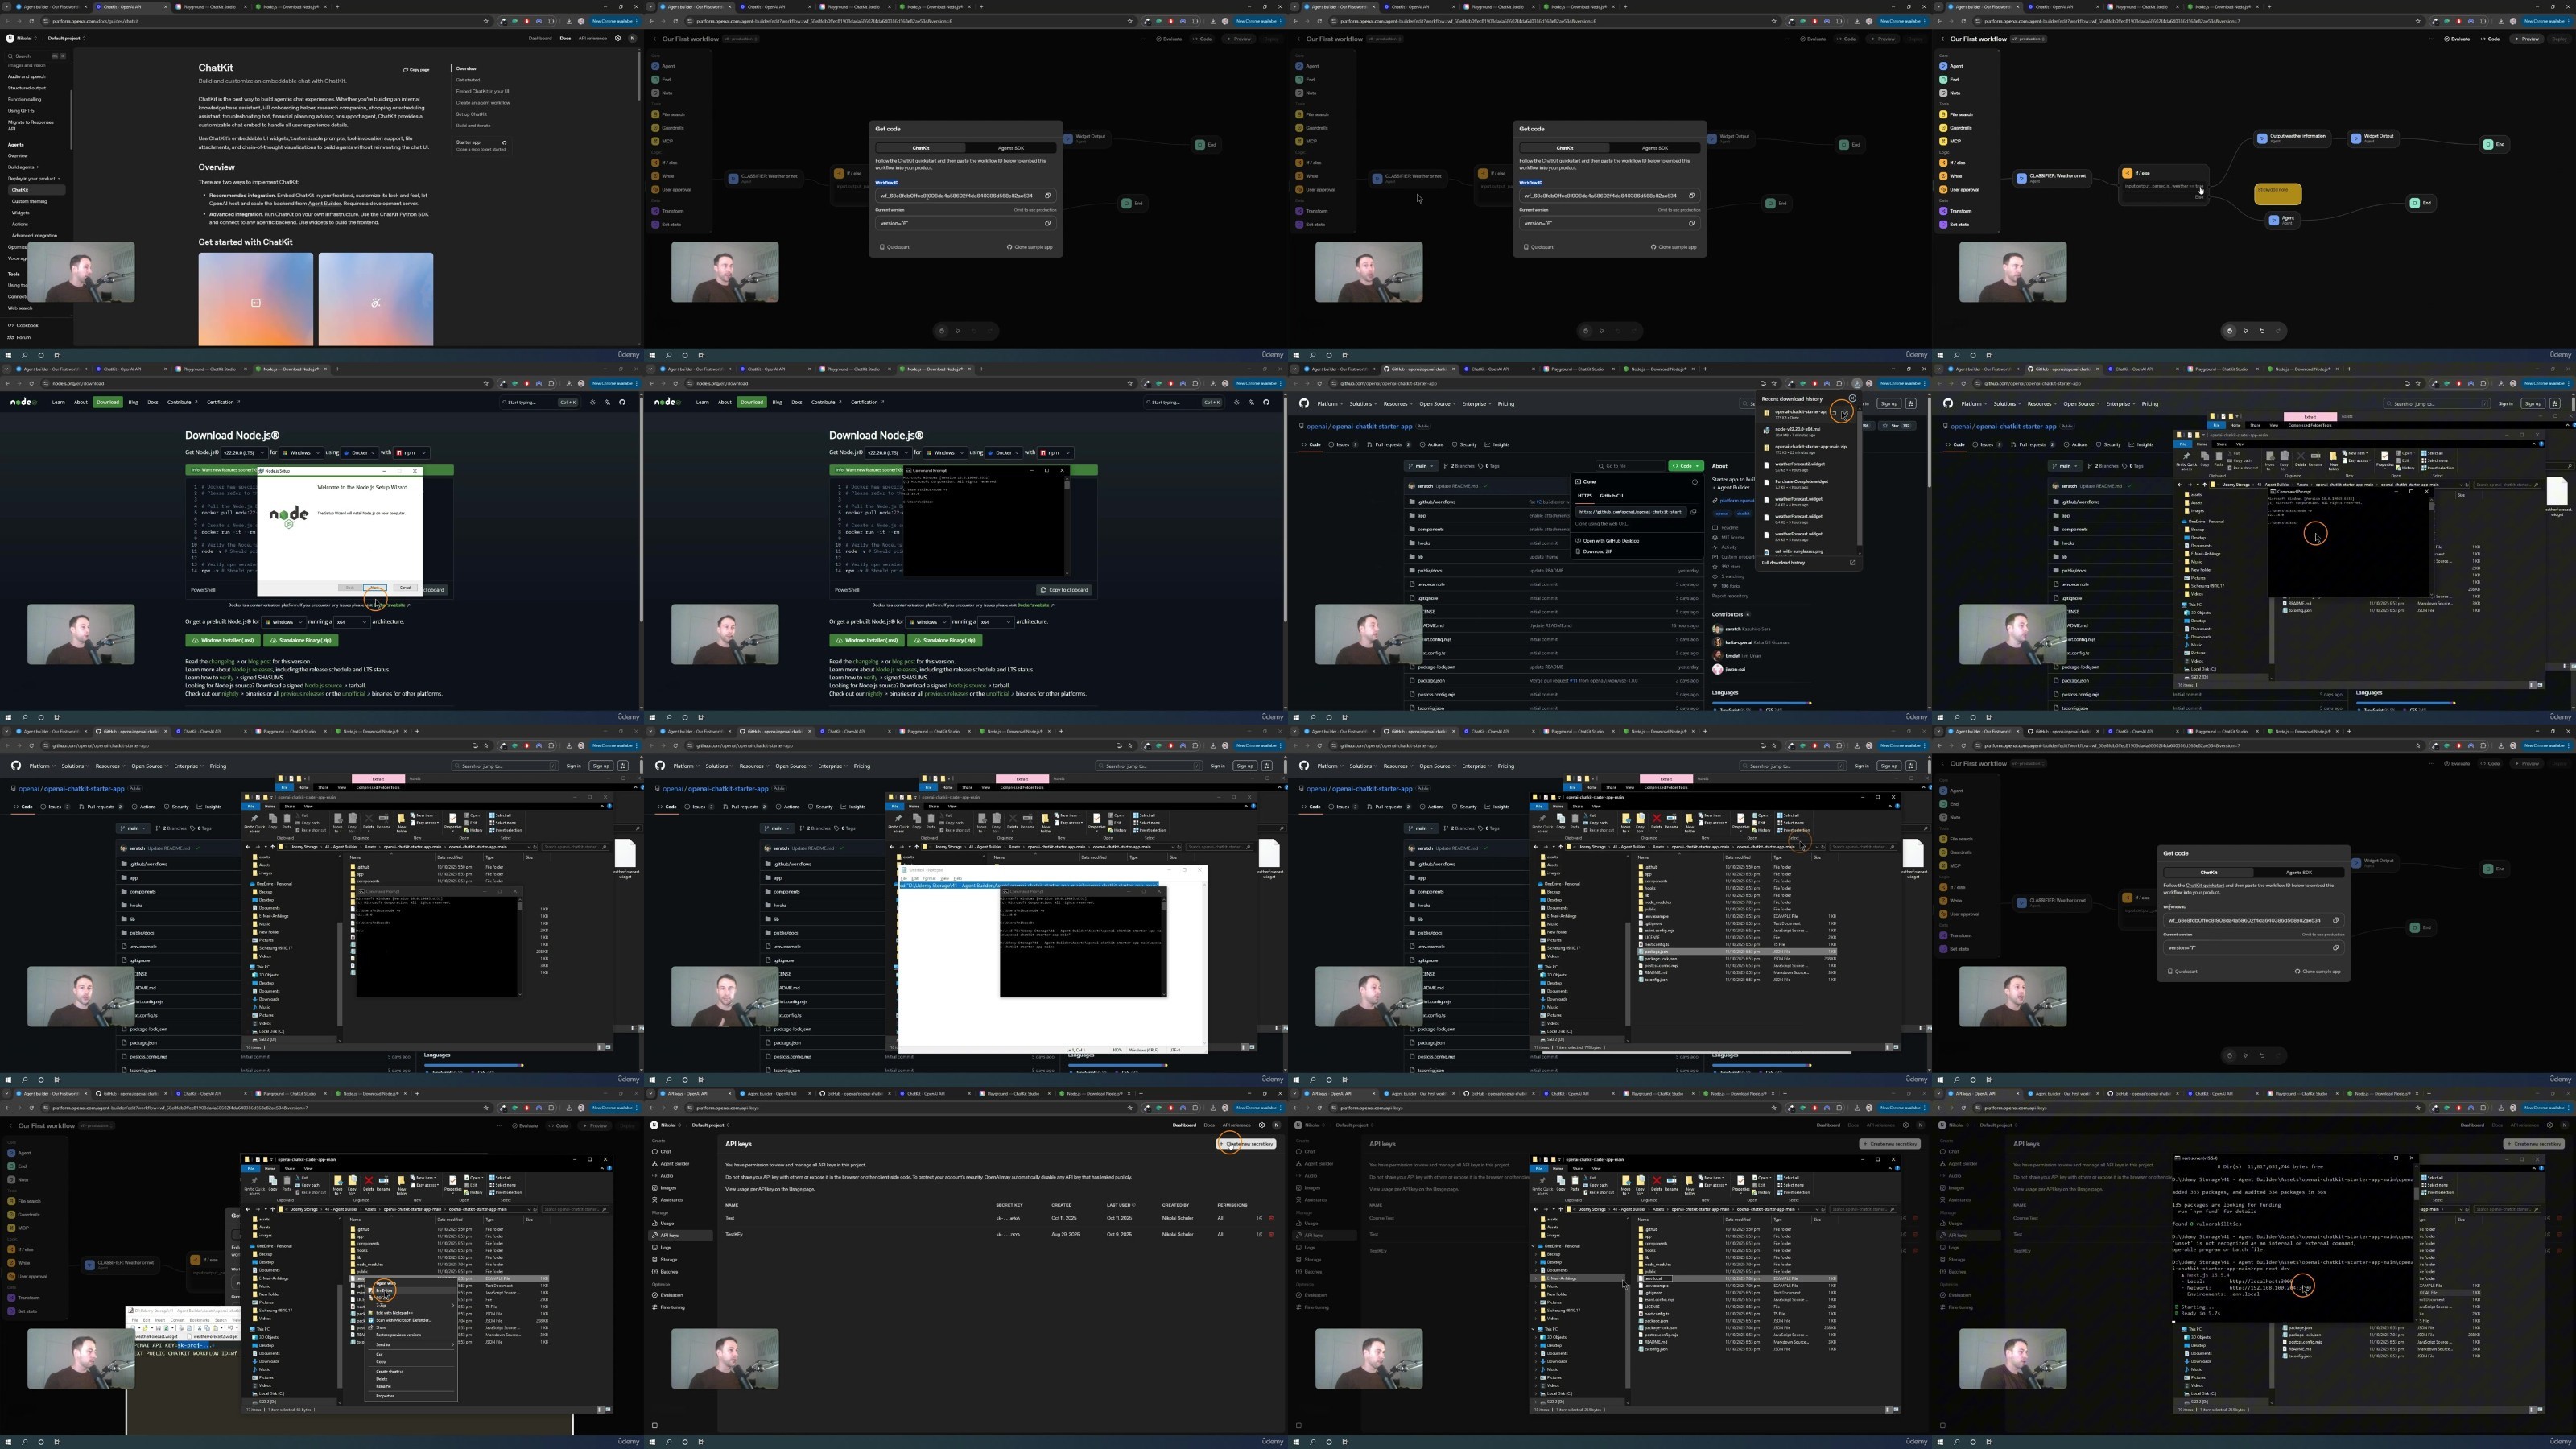The image size is (2576, 1449).
Task: Click call-with-sunglasses.png in recent download history
Action: pos(1798,551)
